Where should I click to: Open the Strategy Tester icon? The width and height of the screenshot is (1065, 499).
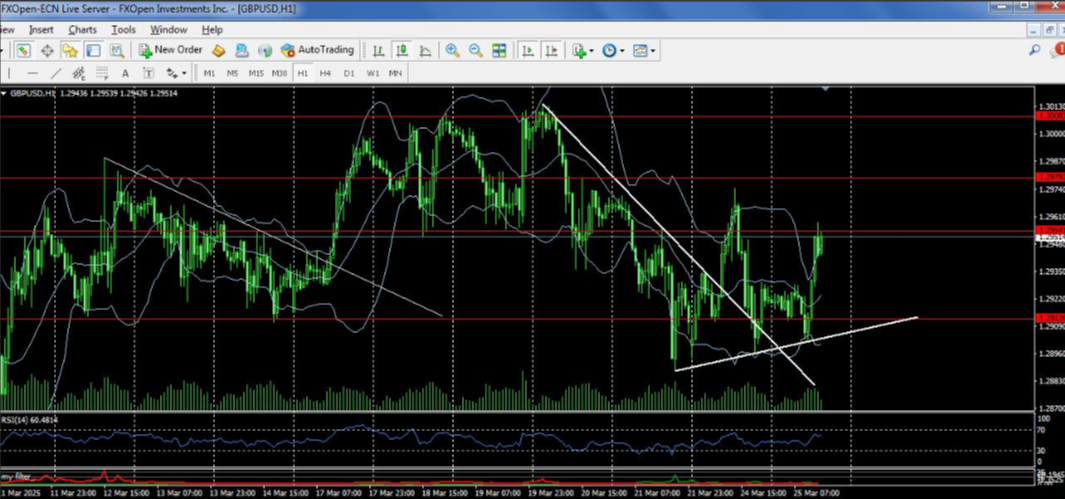pos(117,50)
